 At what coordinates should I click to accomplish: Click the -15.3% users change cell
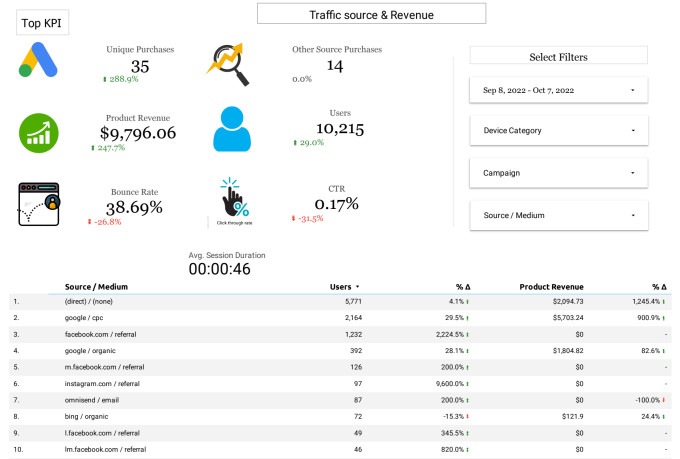pyautogui.click(x=456, y=416)
